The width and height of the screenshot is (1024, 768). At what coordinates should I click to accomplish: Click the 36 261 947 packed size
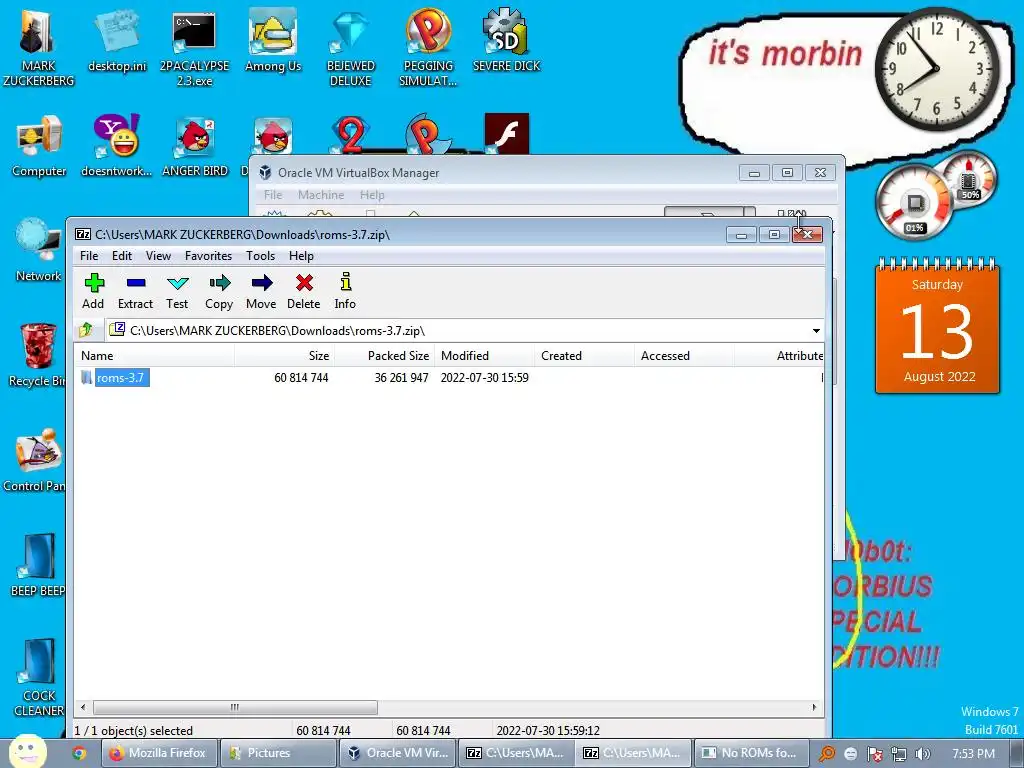(x=401, y=377)
